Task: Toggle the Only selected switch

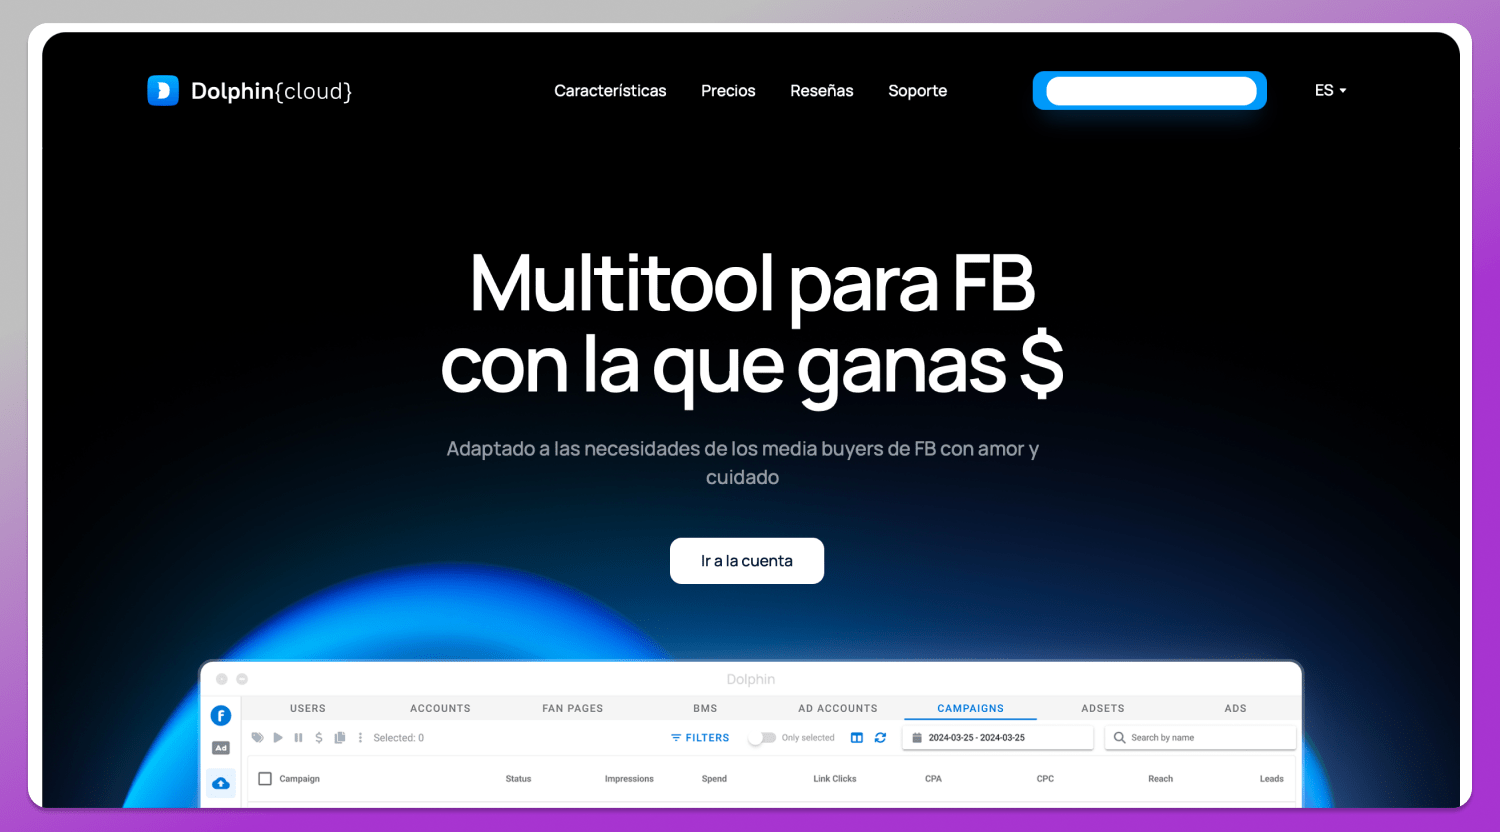Action: pos(762,738)
